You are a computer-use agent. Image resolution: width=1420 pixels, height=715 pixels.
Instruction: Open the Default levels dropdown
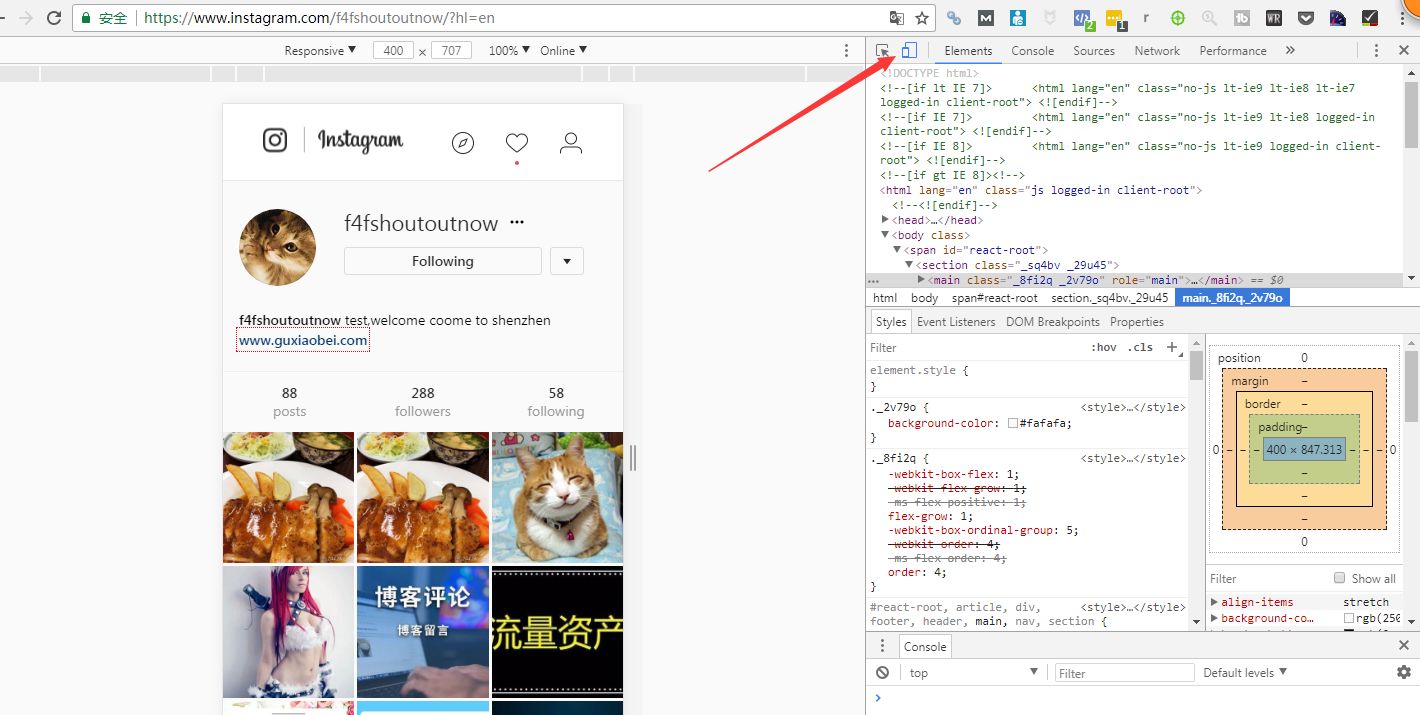[x=1245, y=672]
